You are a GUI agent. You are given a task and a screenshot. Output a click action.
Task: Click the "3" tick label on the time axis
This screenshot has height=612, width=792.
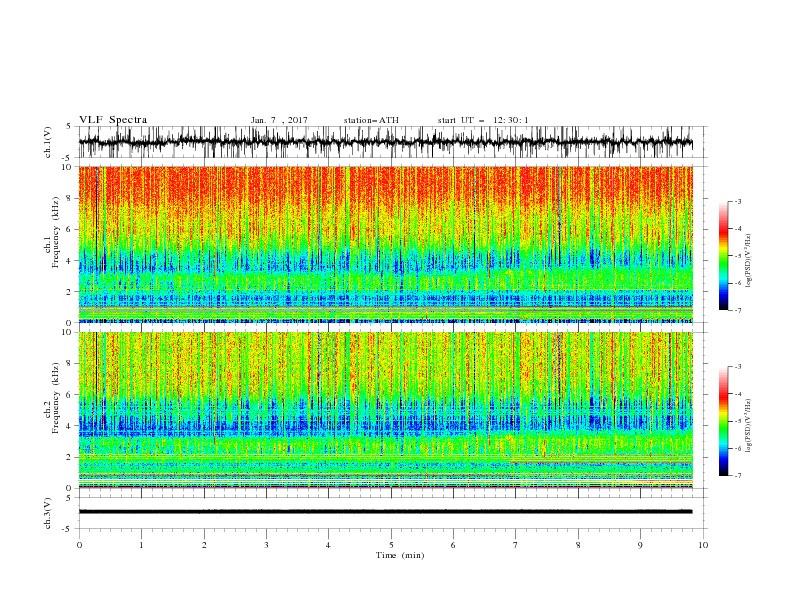pos(266,545)
